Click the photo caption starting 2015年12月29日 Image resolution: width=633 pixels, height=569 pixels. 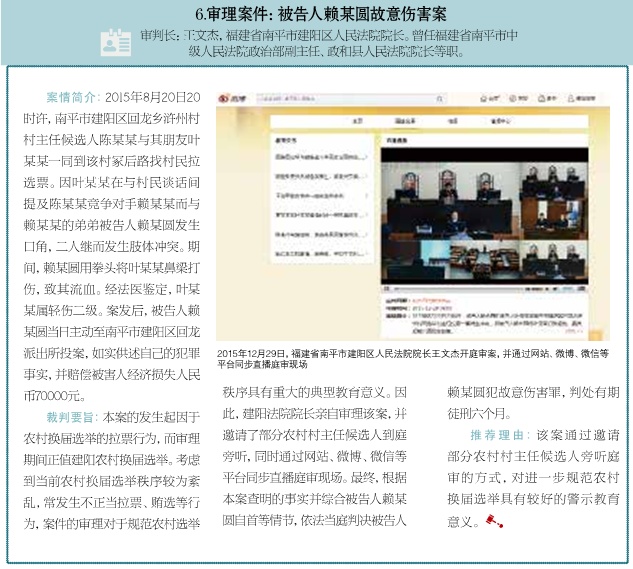click(413, 359)
